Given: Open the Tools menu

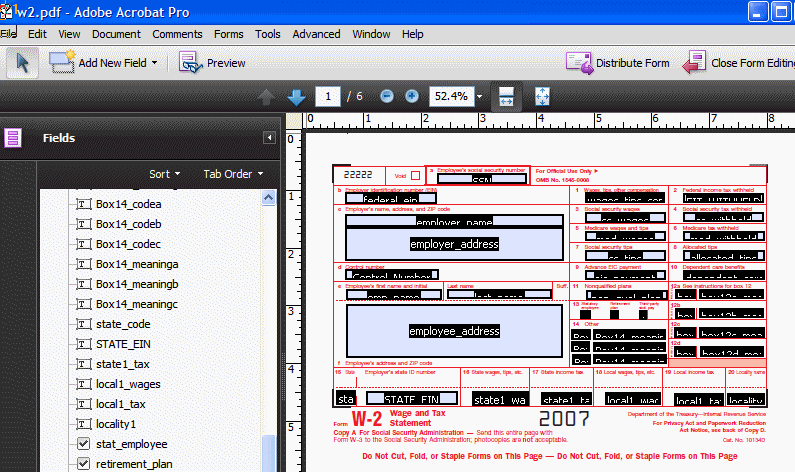Looking at the screenshot, I should (267, 34).
